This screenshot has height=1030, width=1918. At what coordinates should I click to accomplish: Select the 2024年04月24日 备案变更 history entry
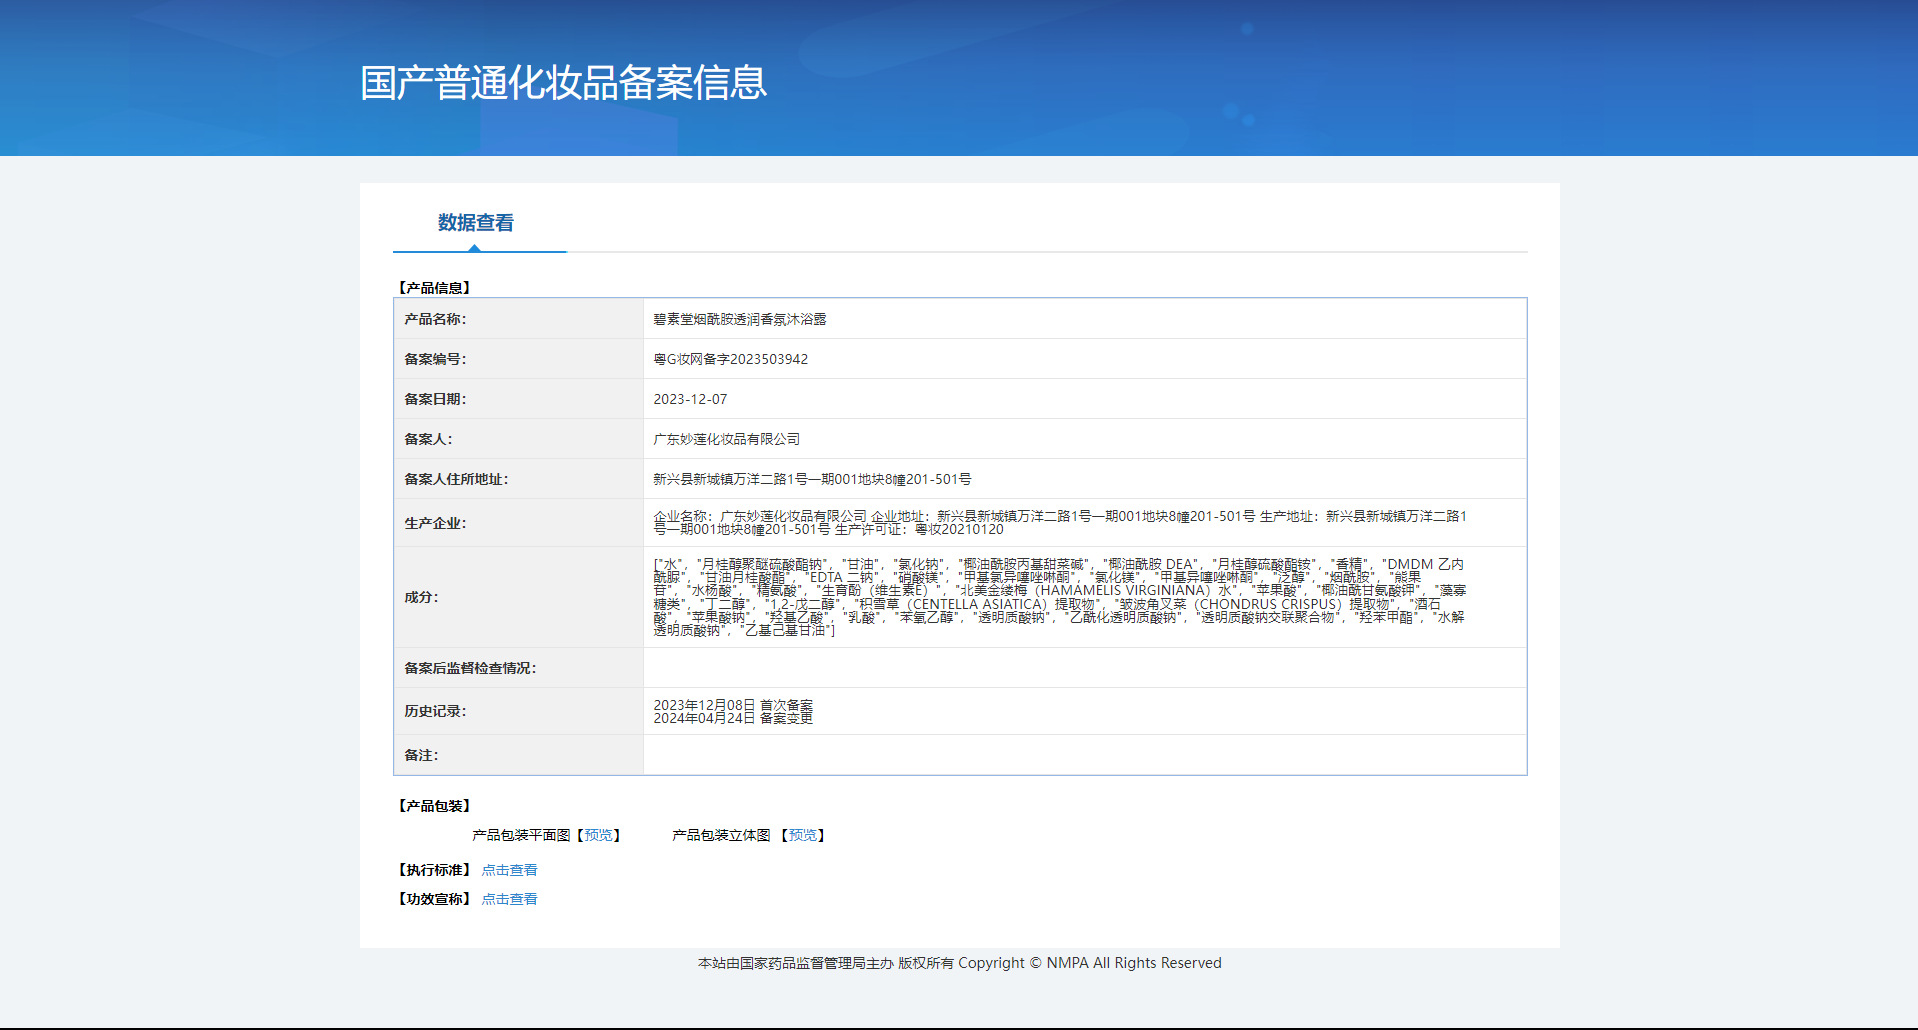point(733,718)
